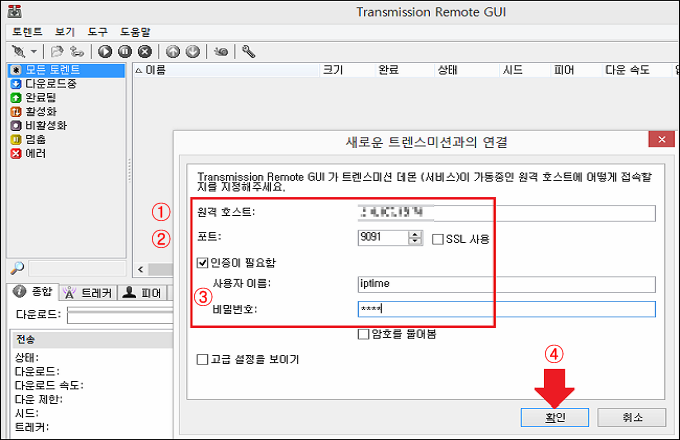Open the 도움말 menu
Viewport: 680px width, 440px height.
135,32
